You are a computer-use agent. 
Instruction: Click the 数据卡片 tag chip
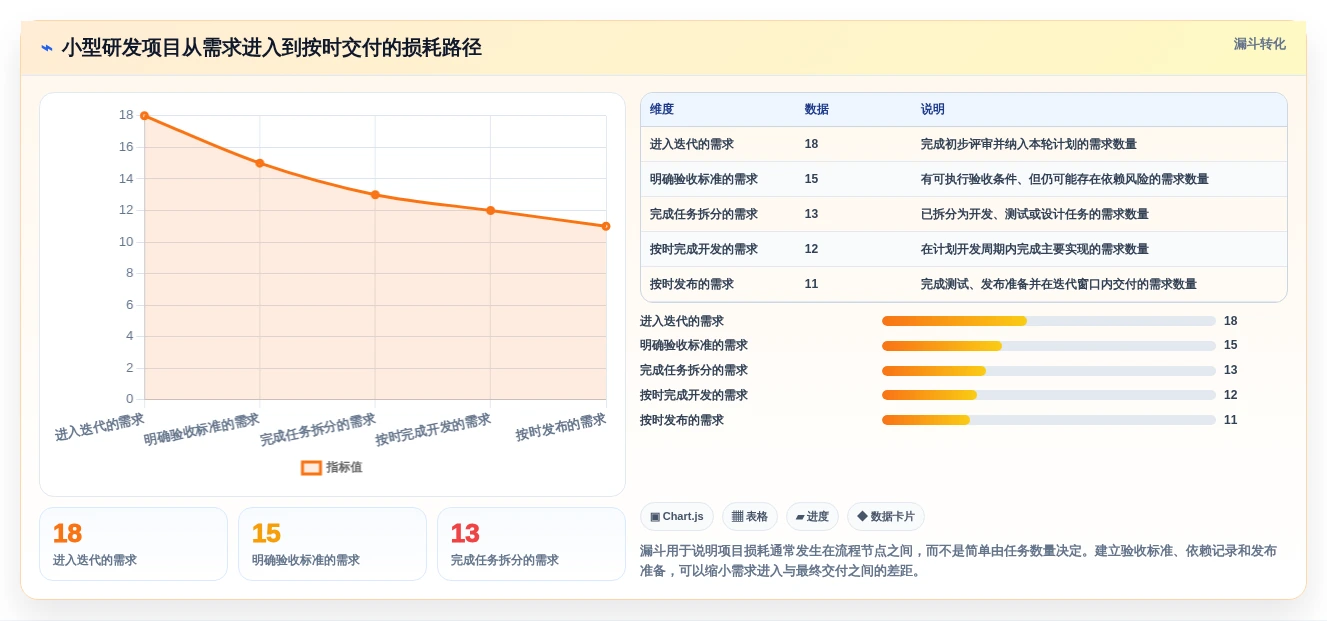click(x=886, y=516)
